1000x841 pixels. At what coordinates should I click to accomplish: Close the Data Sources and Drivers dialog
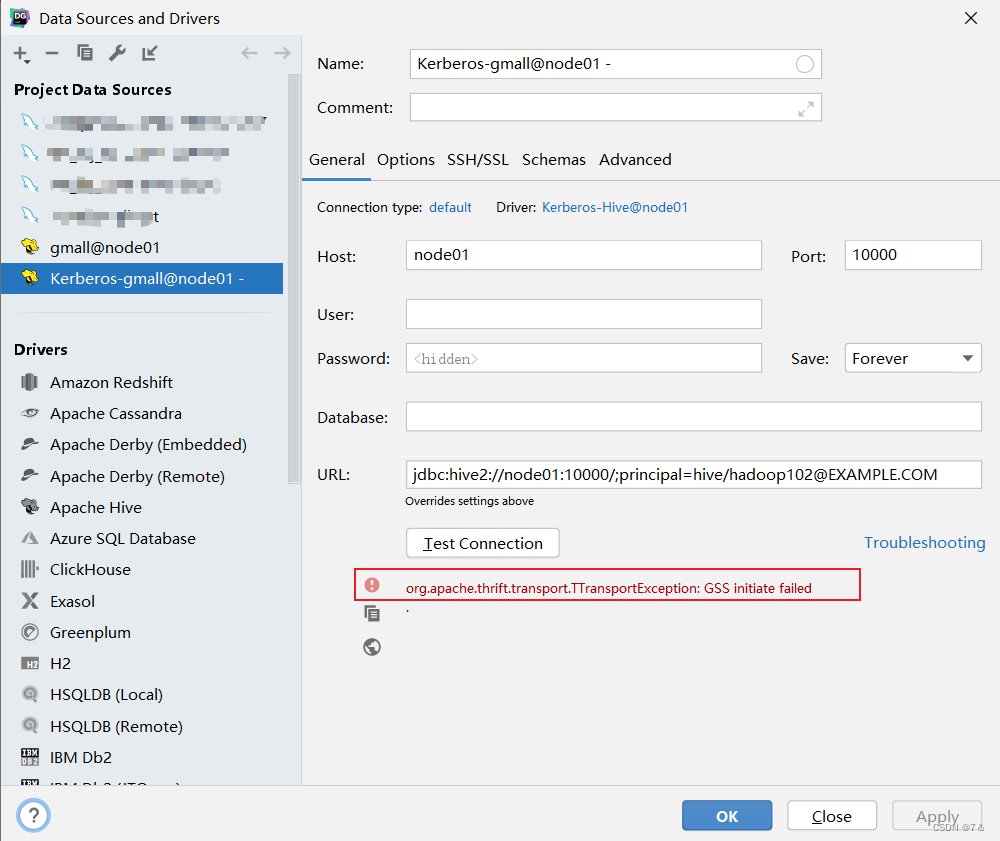(971, 18)
